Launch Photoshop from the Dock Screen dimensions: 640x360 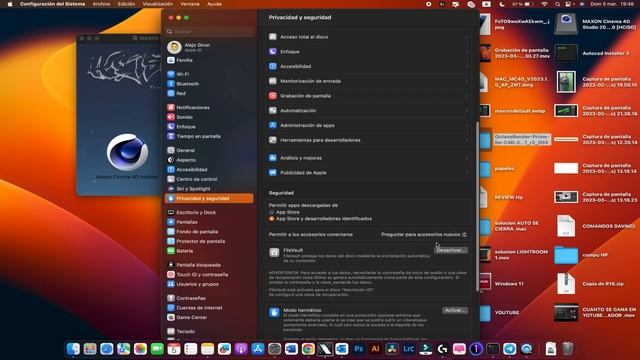click(x=358, y=349)
